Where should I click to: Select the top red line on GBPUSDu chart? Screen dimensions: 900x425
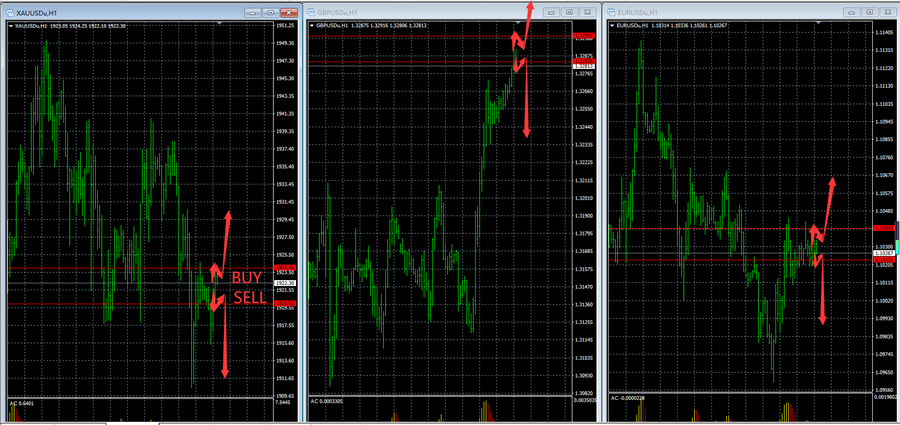click(420, 37)
